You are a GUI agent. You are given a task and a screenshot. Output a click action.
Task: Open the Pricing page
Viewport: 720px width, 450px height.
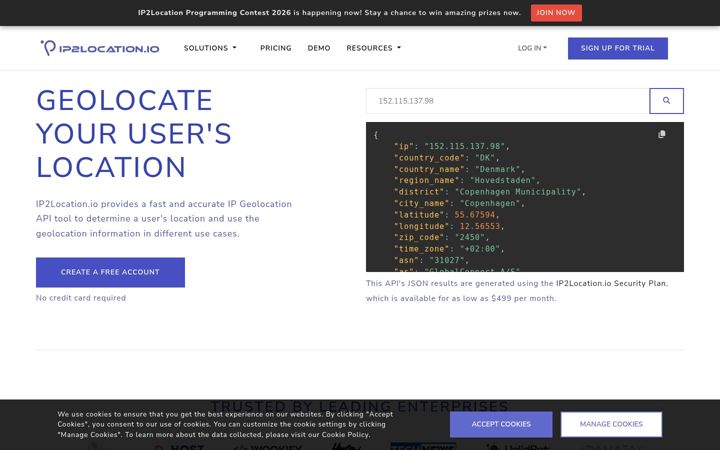pos(276,48)
